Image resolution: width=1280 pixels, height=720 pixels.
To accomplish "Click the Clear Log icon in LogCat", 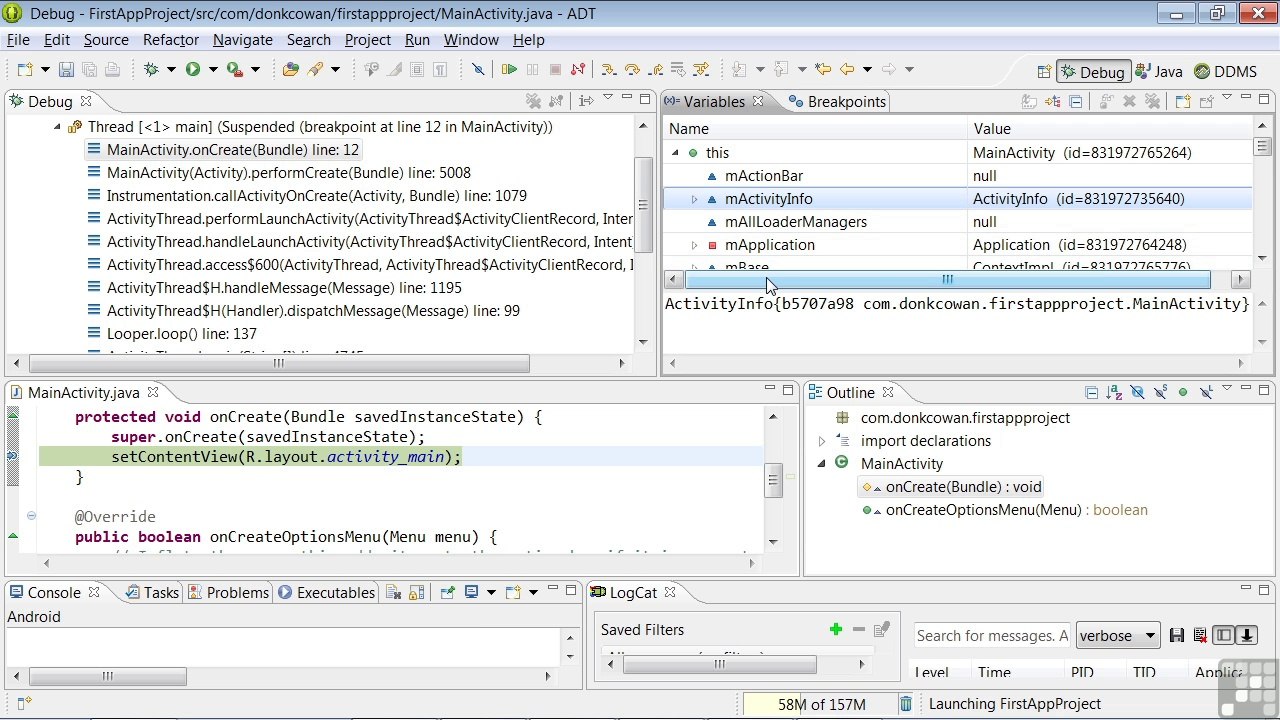I will 1200,635.
